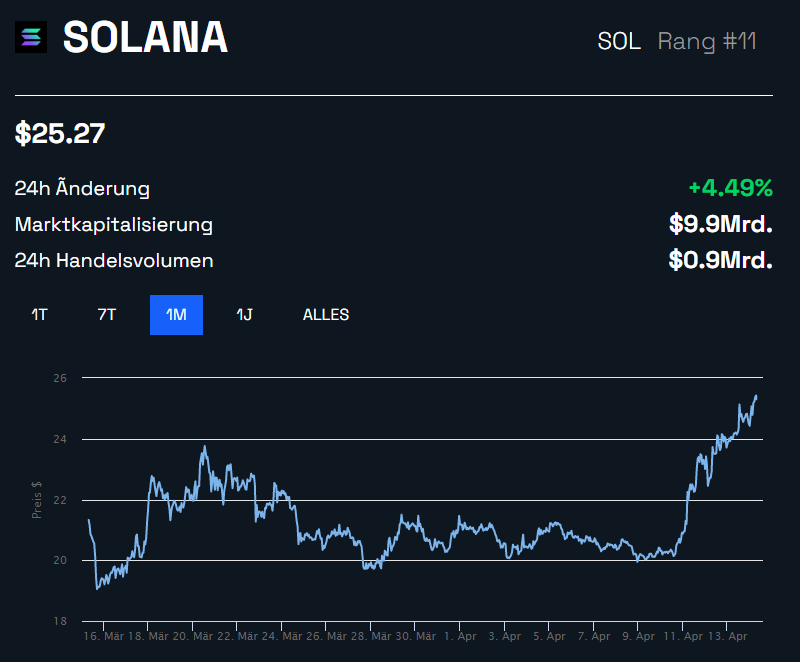Select the 1T timeframe tab
The height and width of the screenshot is (662, 800).
click(x=37, y=314)
